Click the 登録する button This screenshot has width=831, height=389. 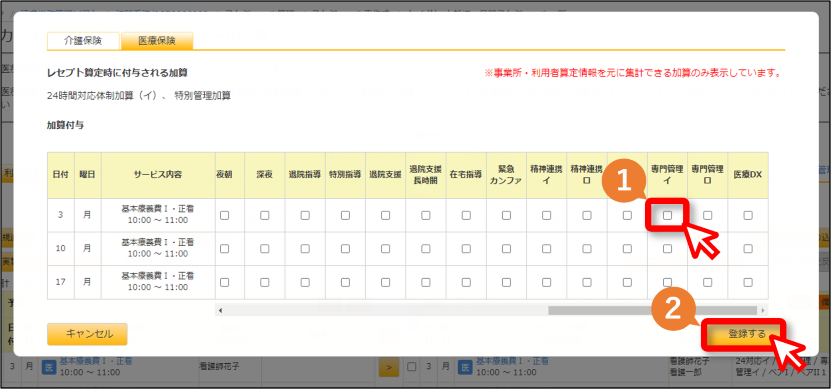(742, 334)
